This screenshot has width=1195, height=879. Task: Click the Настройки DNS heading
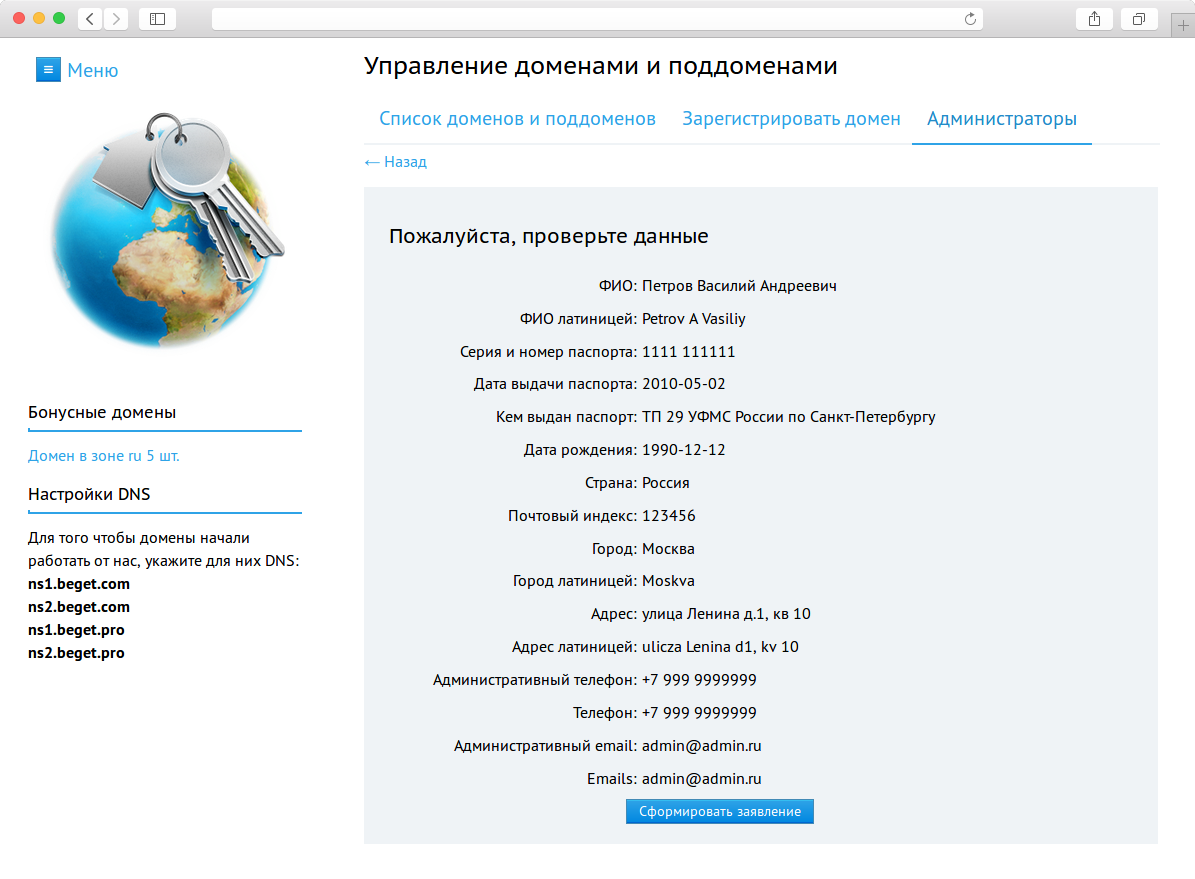coord(89,494)
